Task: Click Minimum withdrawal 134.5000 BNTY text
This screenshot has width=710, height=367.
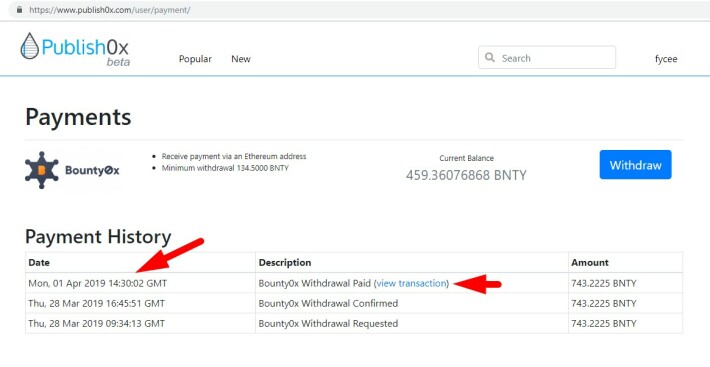Action: [225, 168]
